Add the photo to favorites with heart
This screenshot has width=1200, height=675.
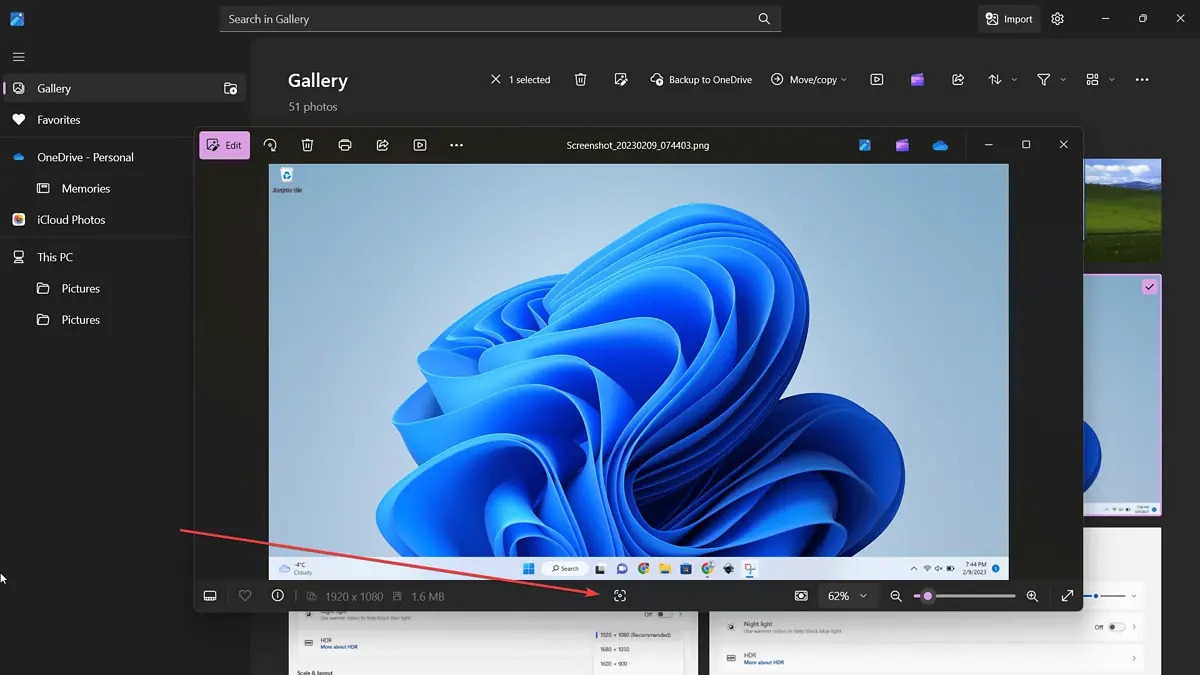[245, 596]
